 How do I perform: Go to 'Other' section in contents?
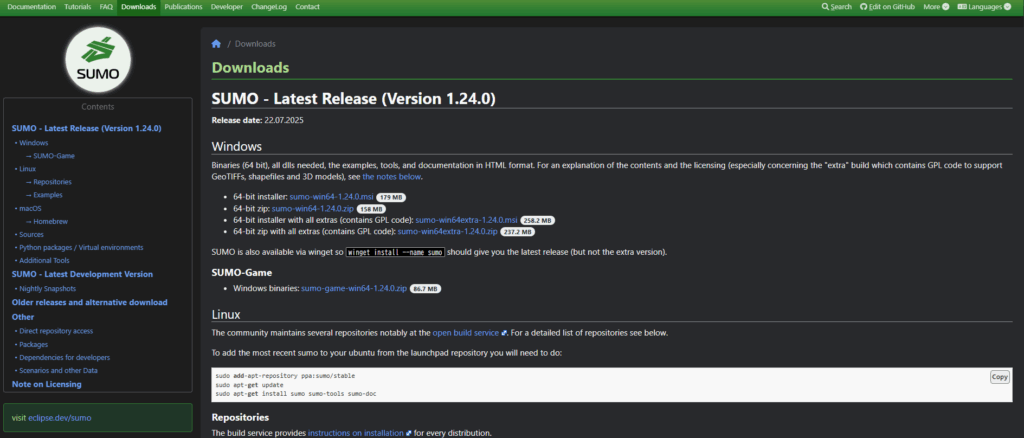(23, 317)
